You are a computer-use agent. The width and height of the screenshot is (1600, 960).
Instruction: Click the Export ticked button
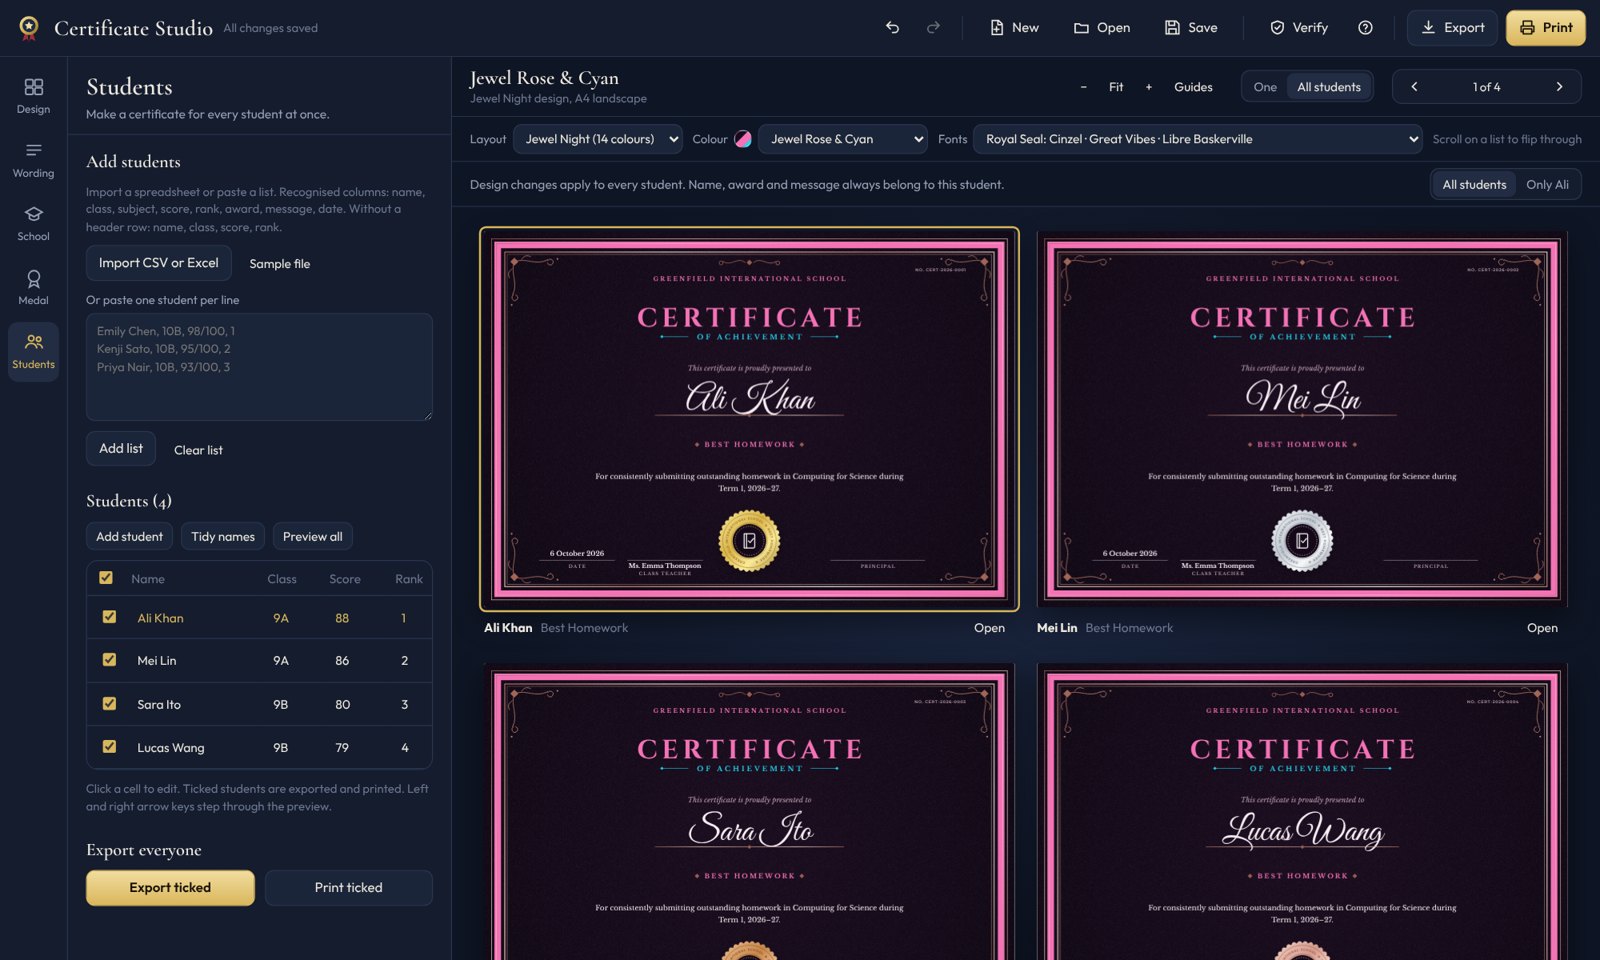coord(170,888)
